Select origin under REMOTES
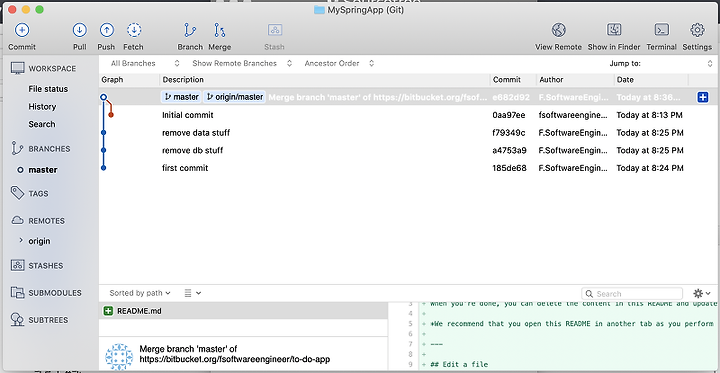This screenshot has width=720, height=373. click(39, 241)
